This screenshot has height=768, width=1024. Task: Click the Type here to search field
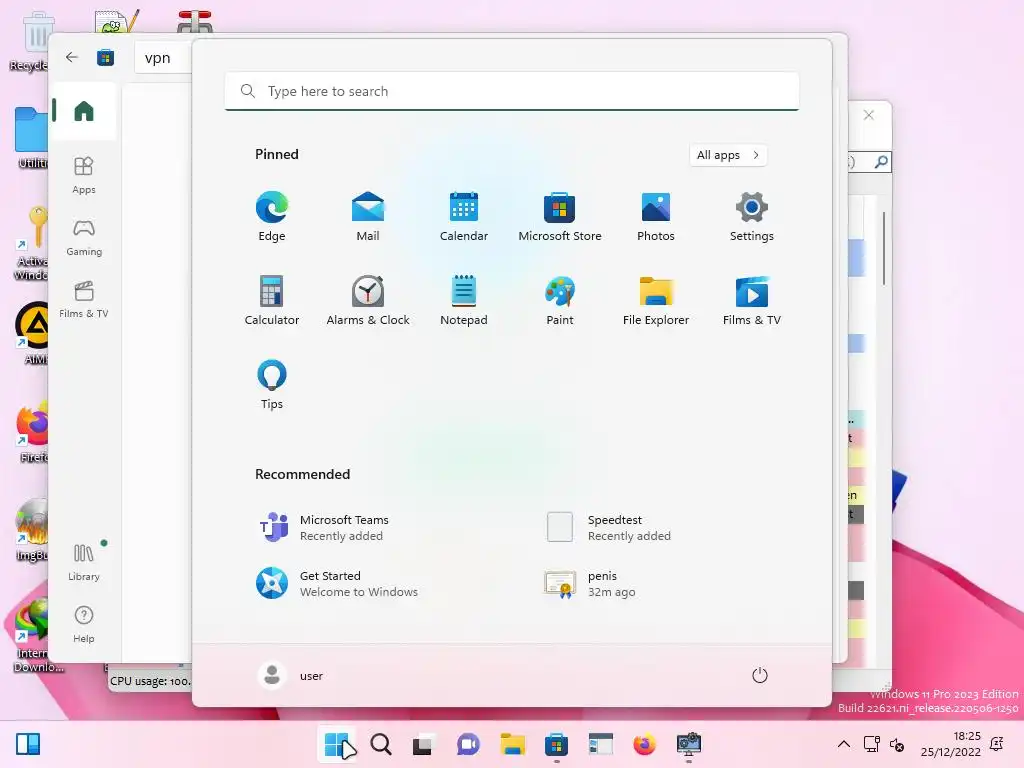pyautogui.click(x=512, y=91)
